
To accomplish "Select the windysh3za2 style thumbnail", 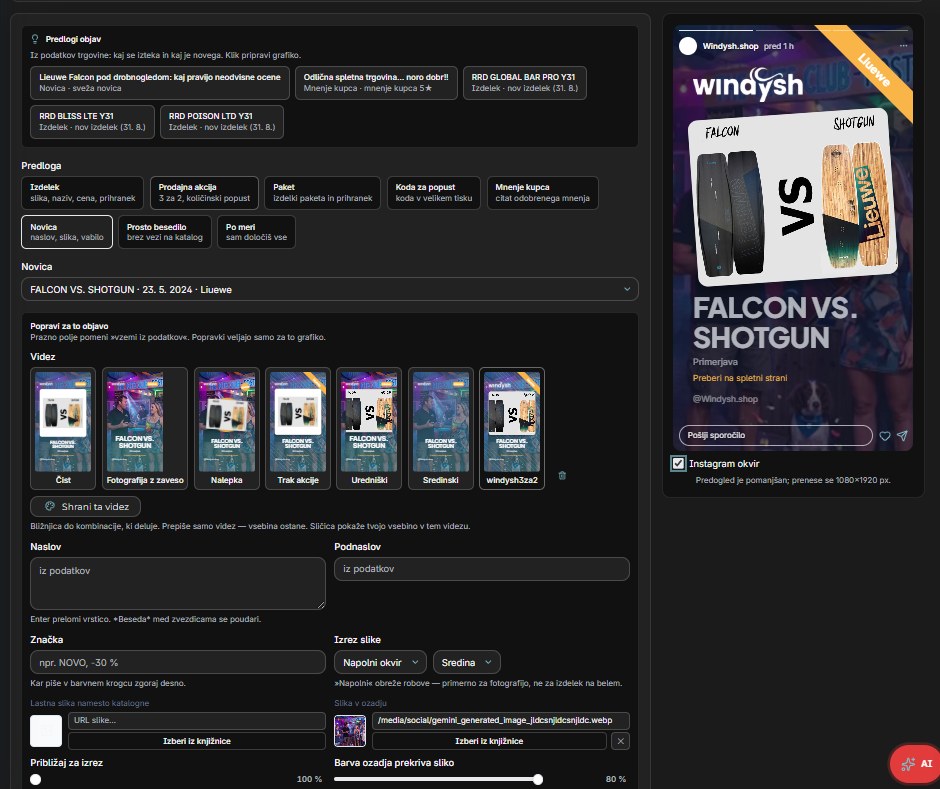I will point(512,428).
